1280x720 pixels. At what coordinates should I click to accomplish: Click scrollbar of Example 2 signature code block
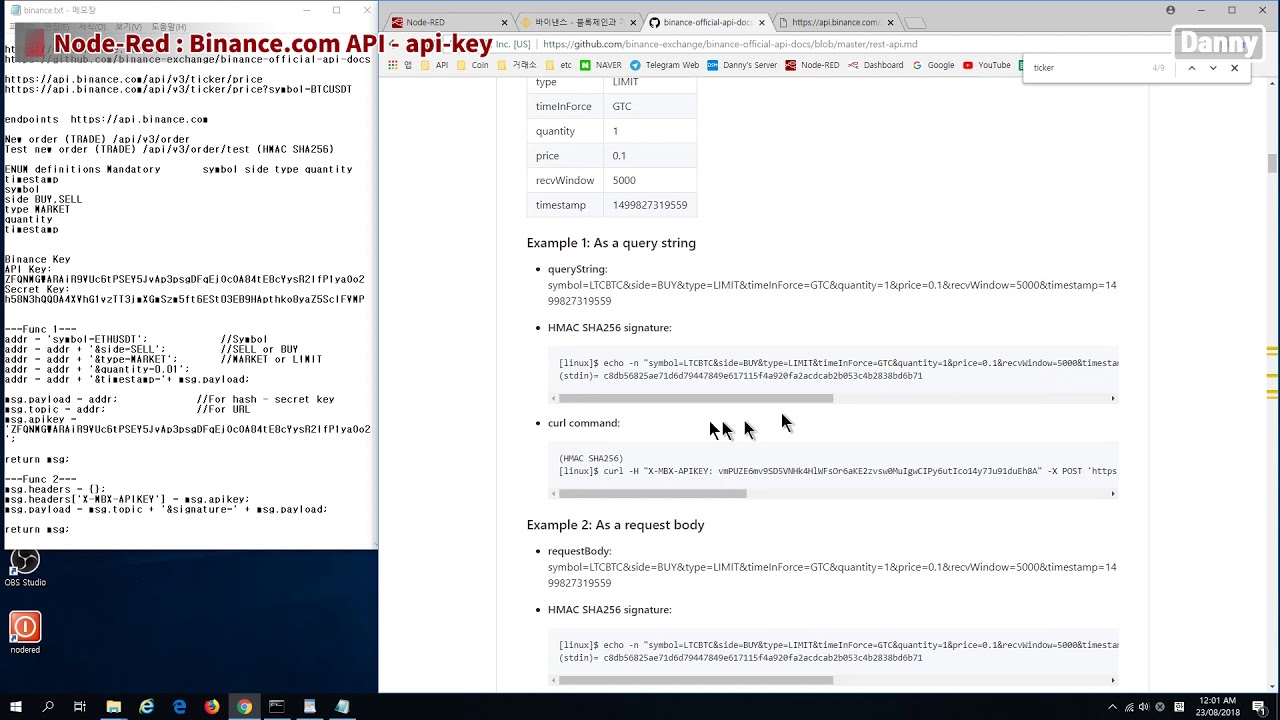point(696,680)
